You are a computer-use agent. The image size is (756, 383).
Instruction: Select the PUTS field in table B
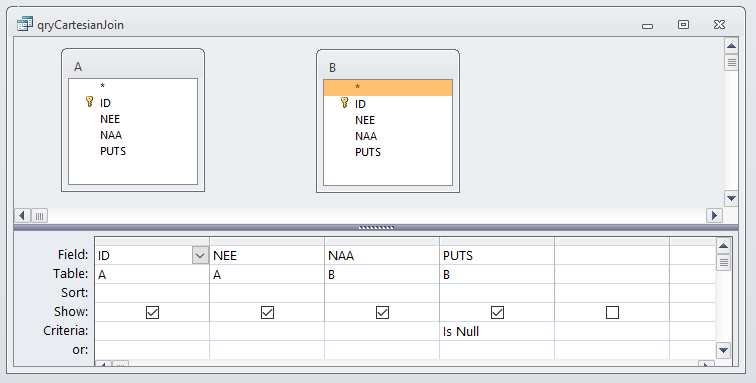[x=388, y=152]
